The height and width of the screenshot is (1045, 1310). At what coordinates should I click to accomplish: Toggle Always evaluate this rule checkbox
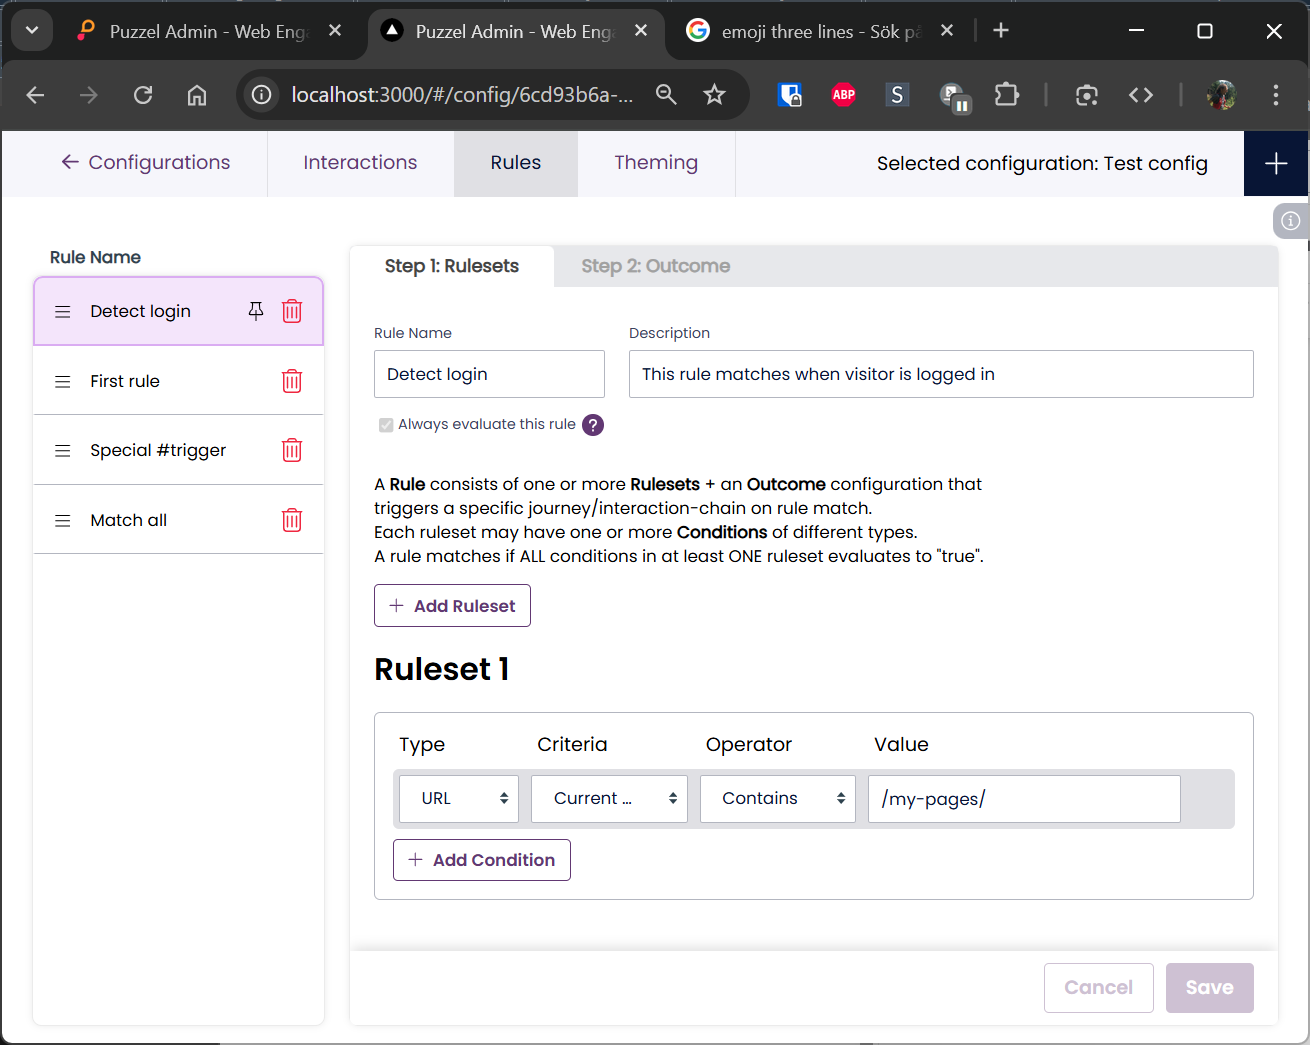coord(386,425)
